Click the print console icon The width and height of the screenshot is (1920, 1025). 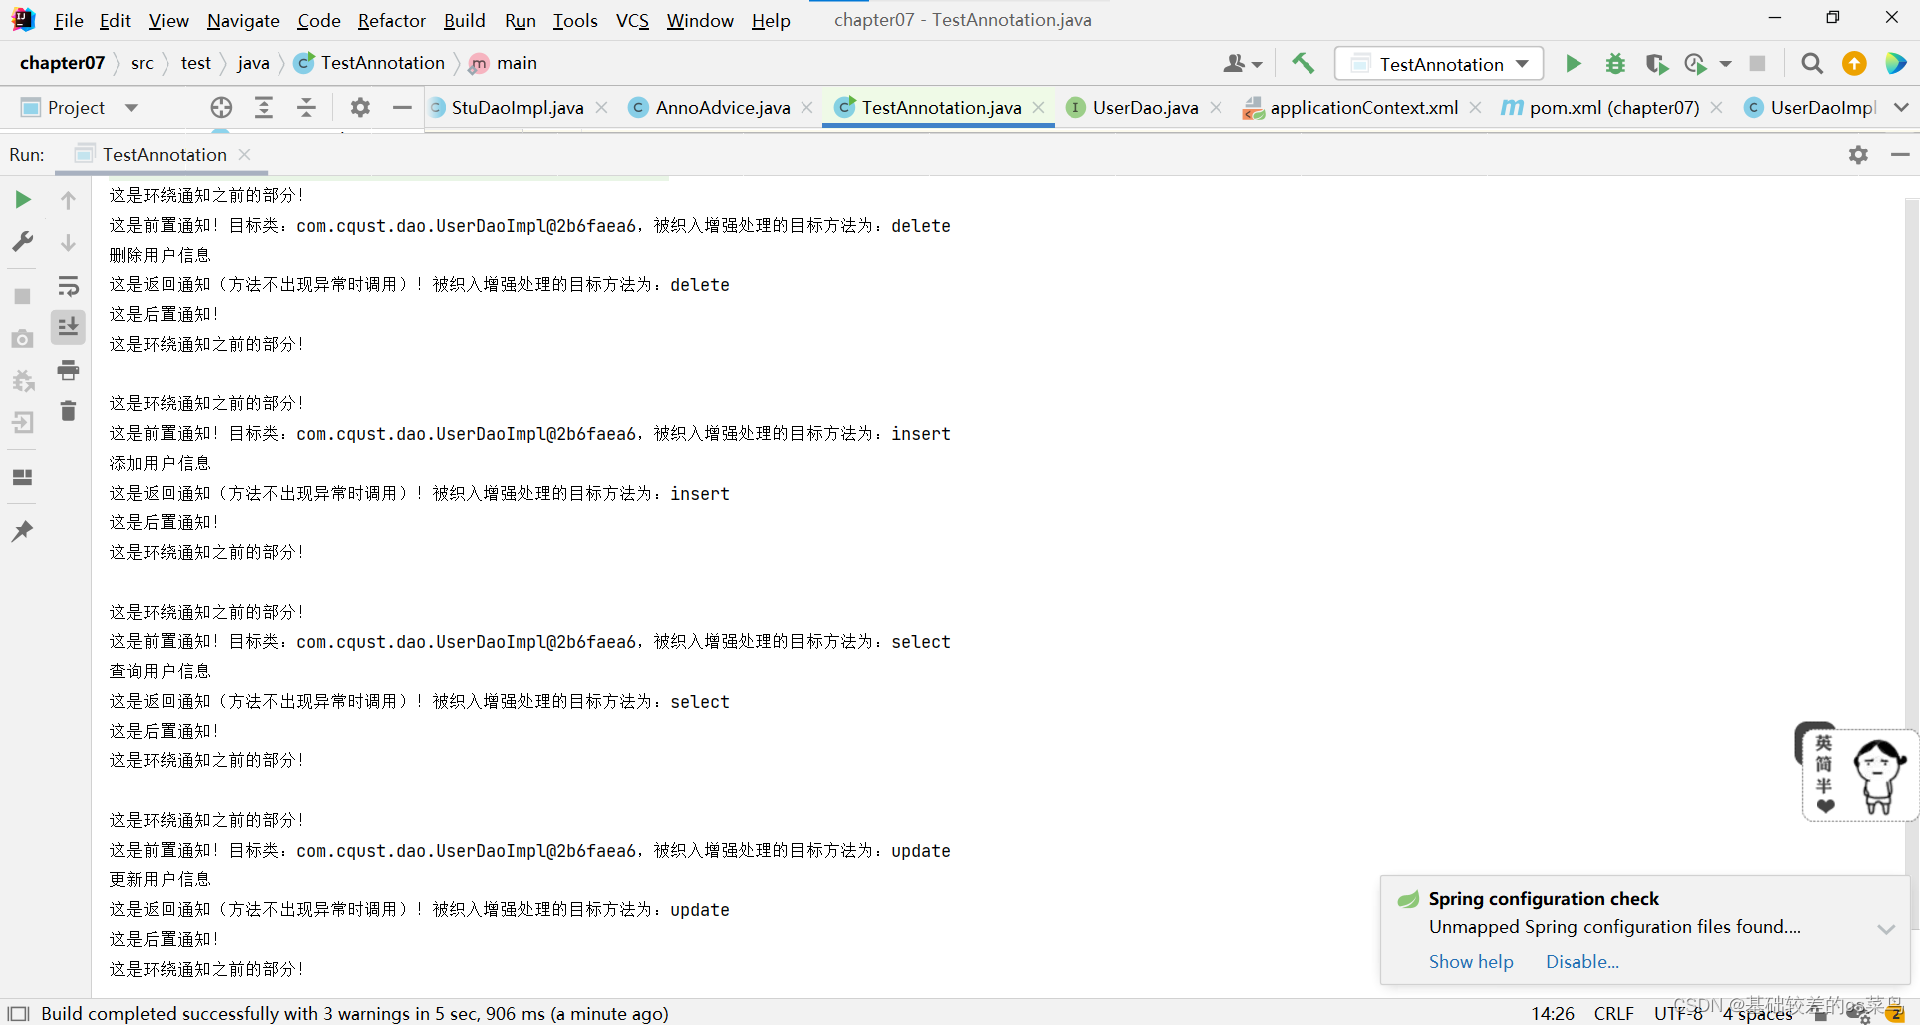(x=68, y=370)
